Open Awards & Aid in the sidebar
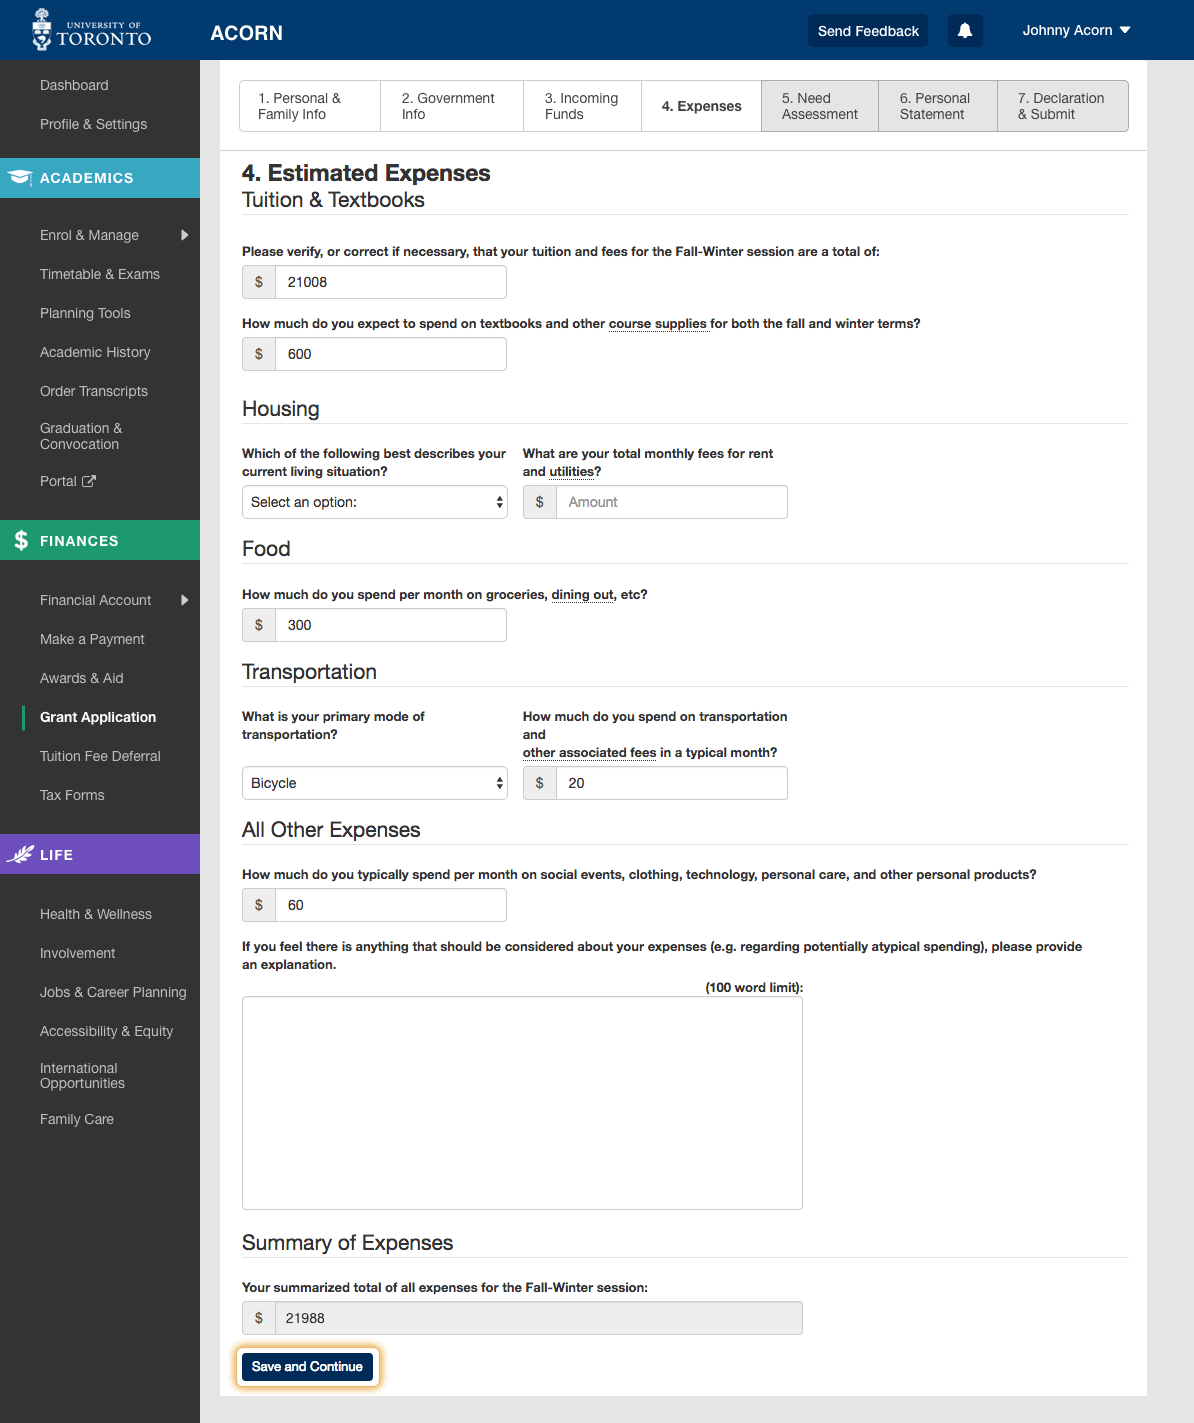The image size is (1194, 1423). (82, 678)
